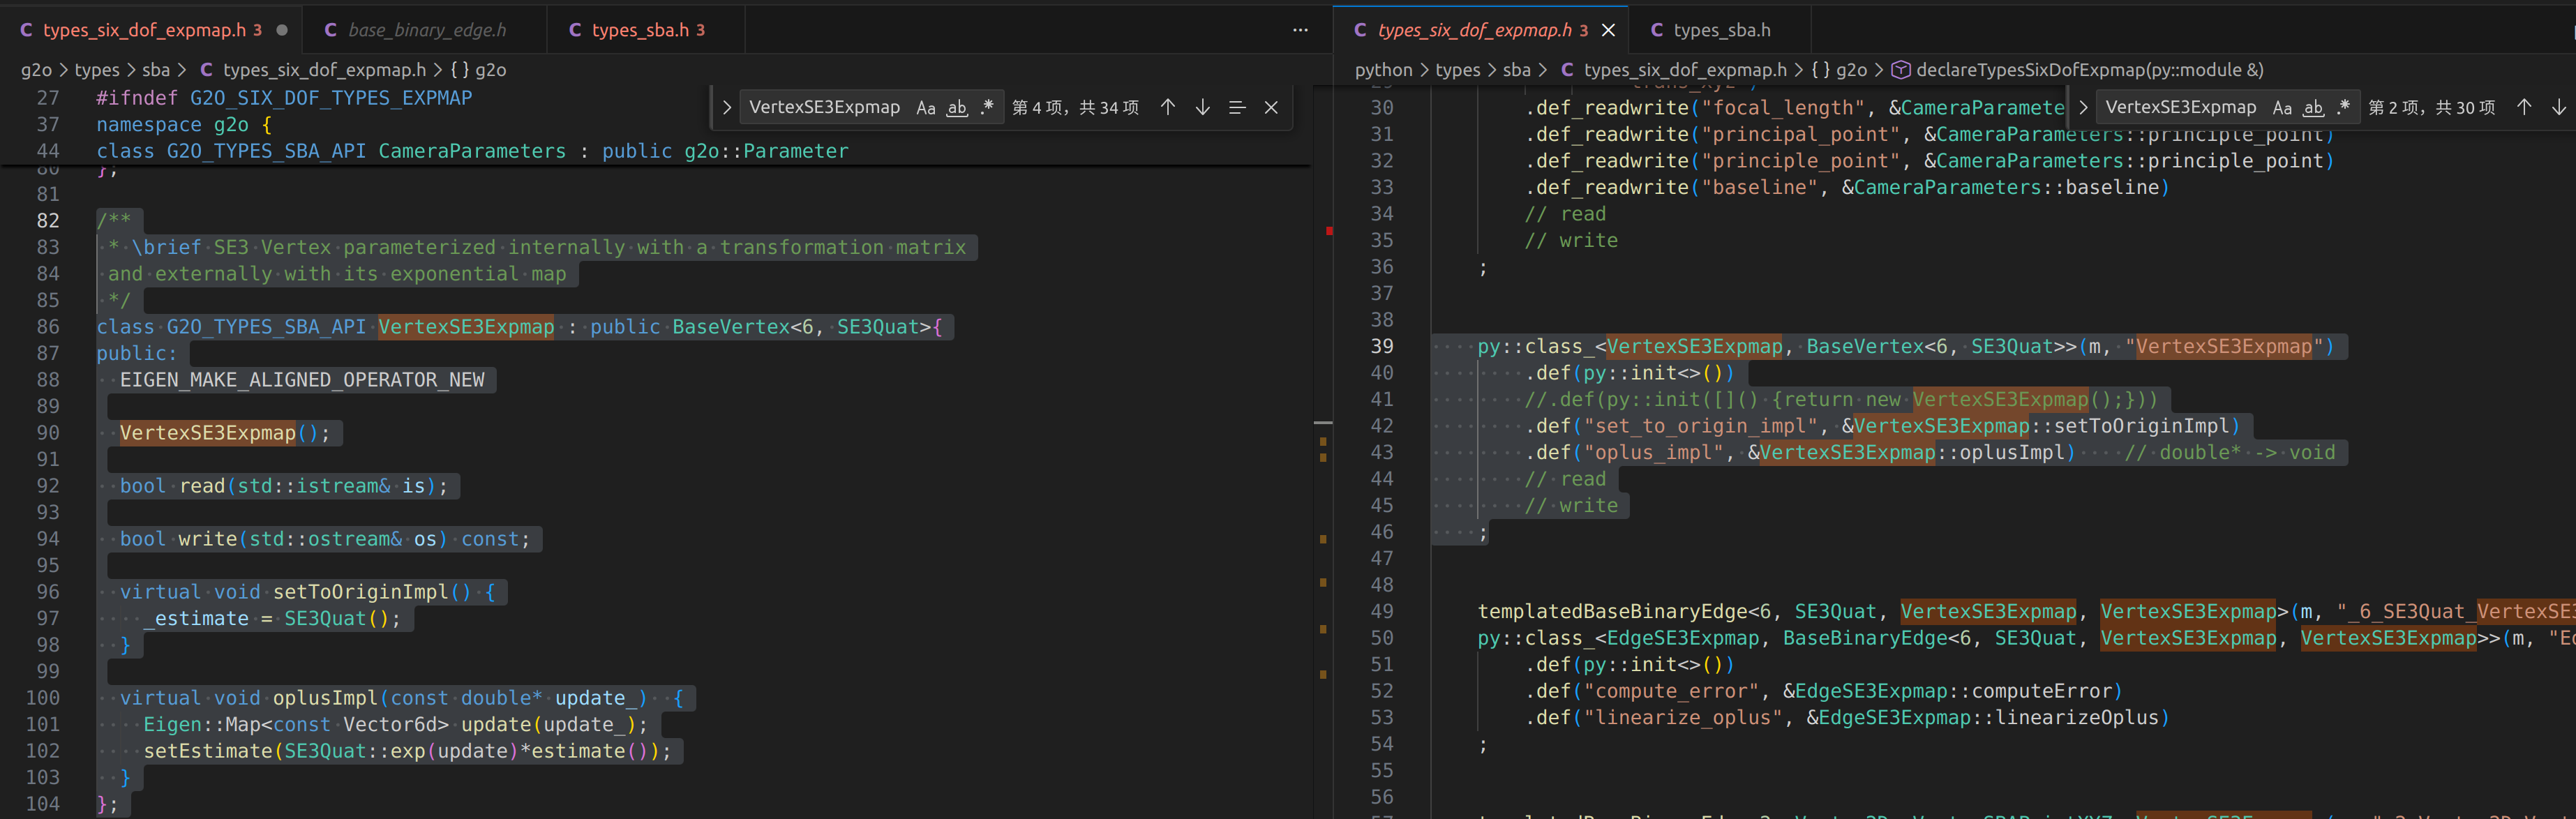Toggle Match Whole Word in left find widget
Screen dimensions: 2576x819
pos(957,108)
